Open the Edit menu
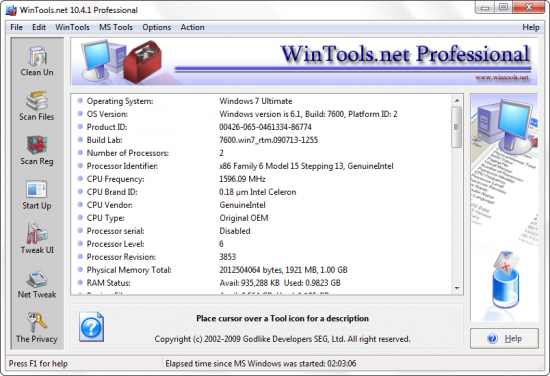550x376 pixels. (39, 27)
